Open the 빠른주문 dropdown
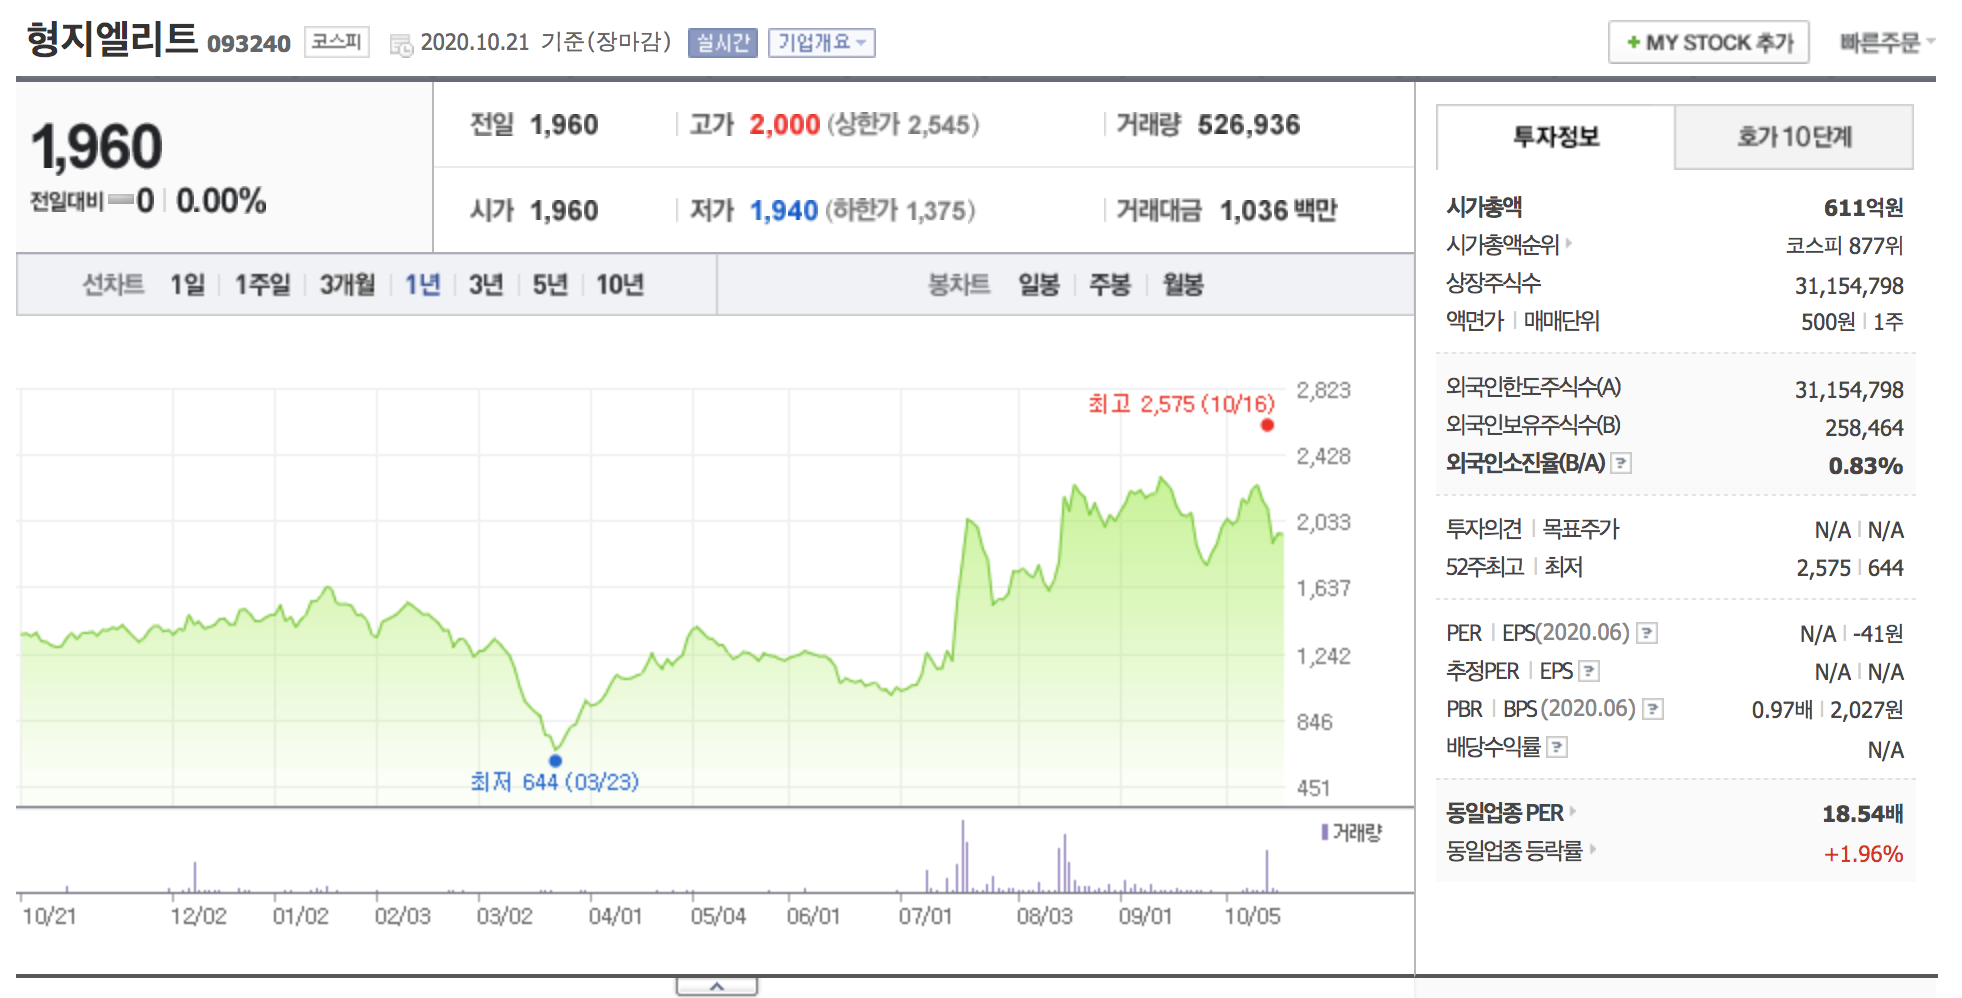 coord(1887,42)
